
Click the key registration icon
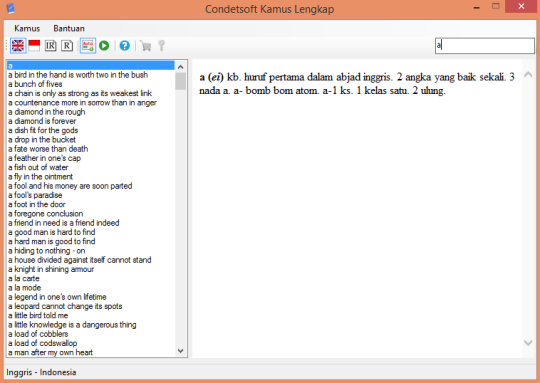pyautogui.click(x=161, y=46)
